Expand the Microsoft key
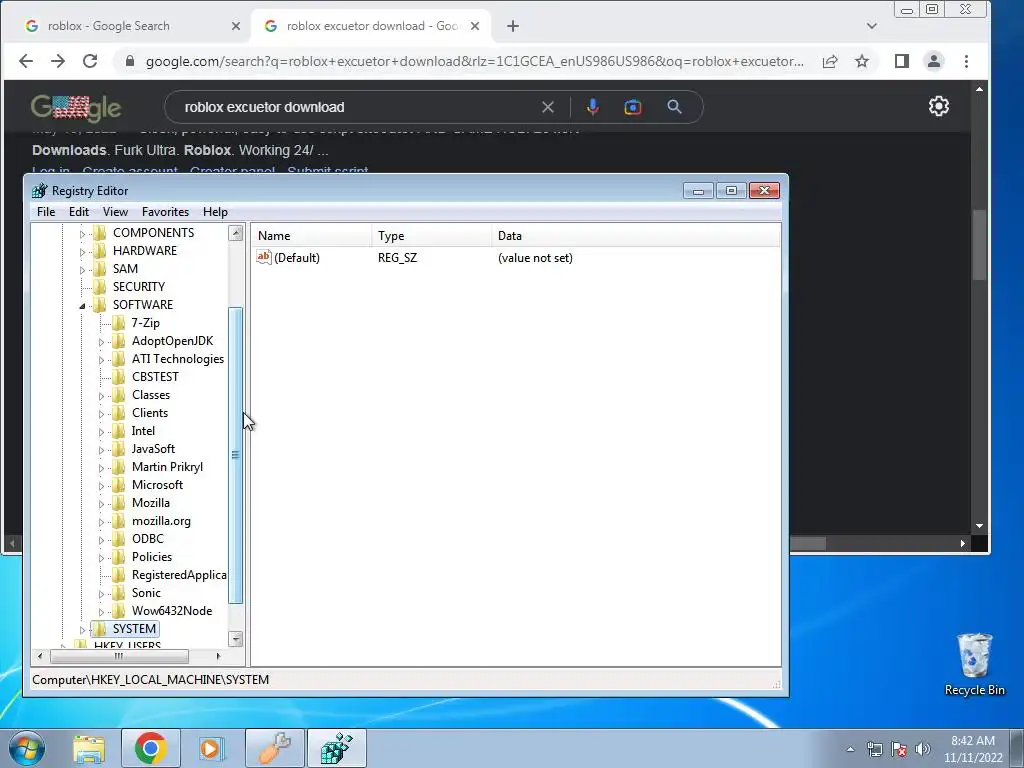1024x768 pixels. 101,486
